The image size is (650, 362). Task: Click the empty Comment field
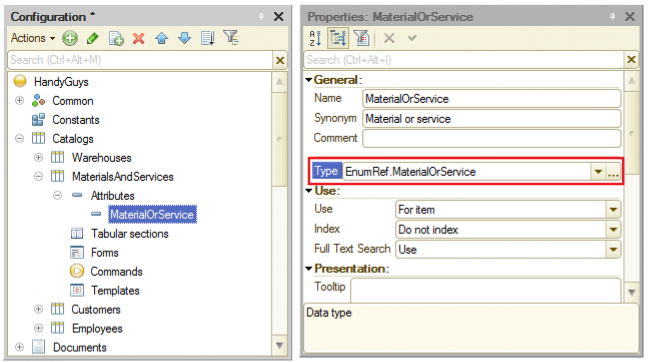point(492,138)
